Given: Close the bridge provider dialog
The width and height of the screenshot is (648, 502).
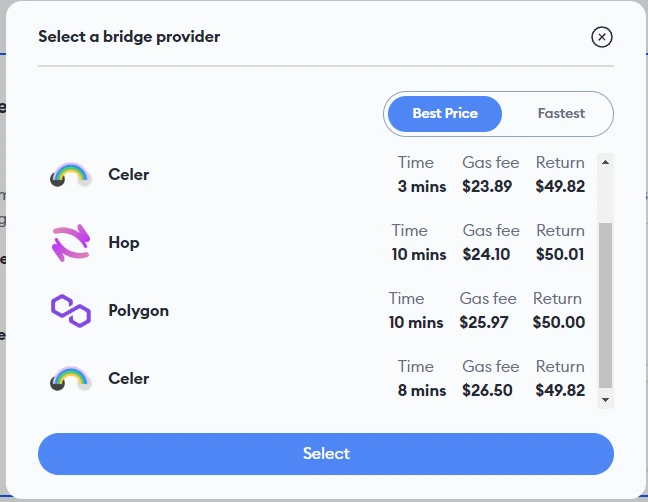Looking at the screenshot, I should click(602, 37).
